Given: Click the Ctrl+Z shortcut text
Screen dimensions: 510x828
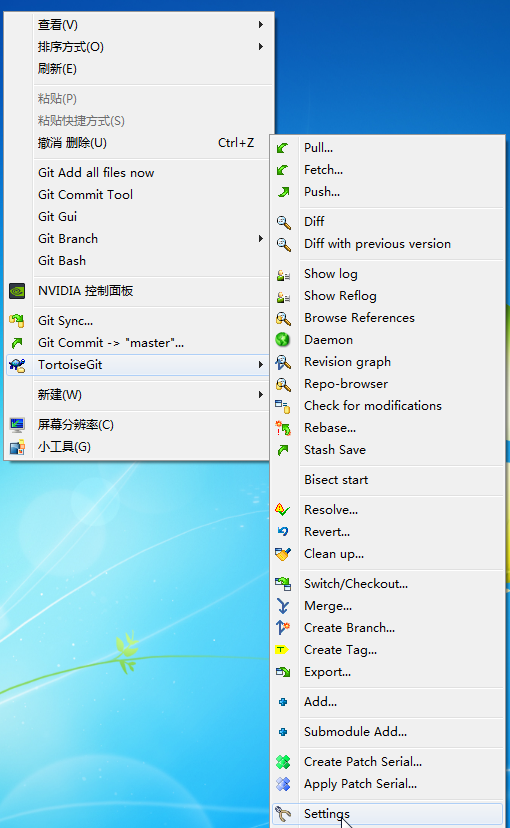Looking at the screenshot, I should pyautogui.click(x=236, y=143).
